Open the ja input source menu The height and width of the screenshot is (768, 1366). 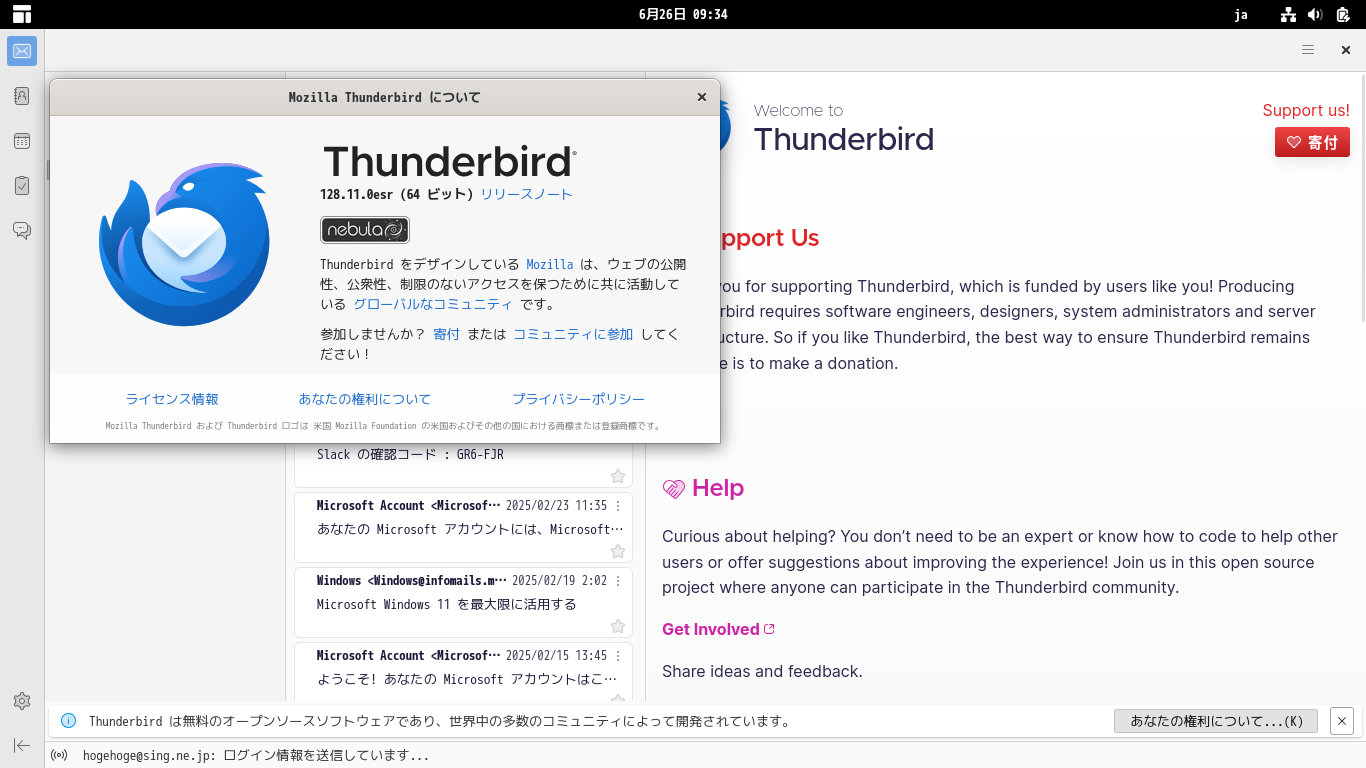1241,14
